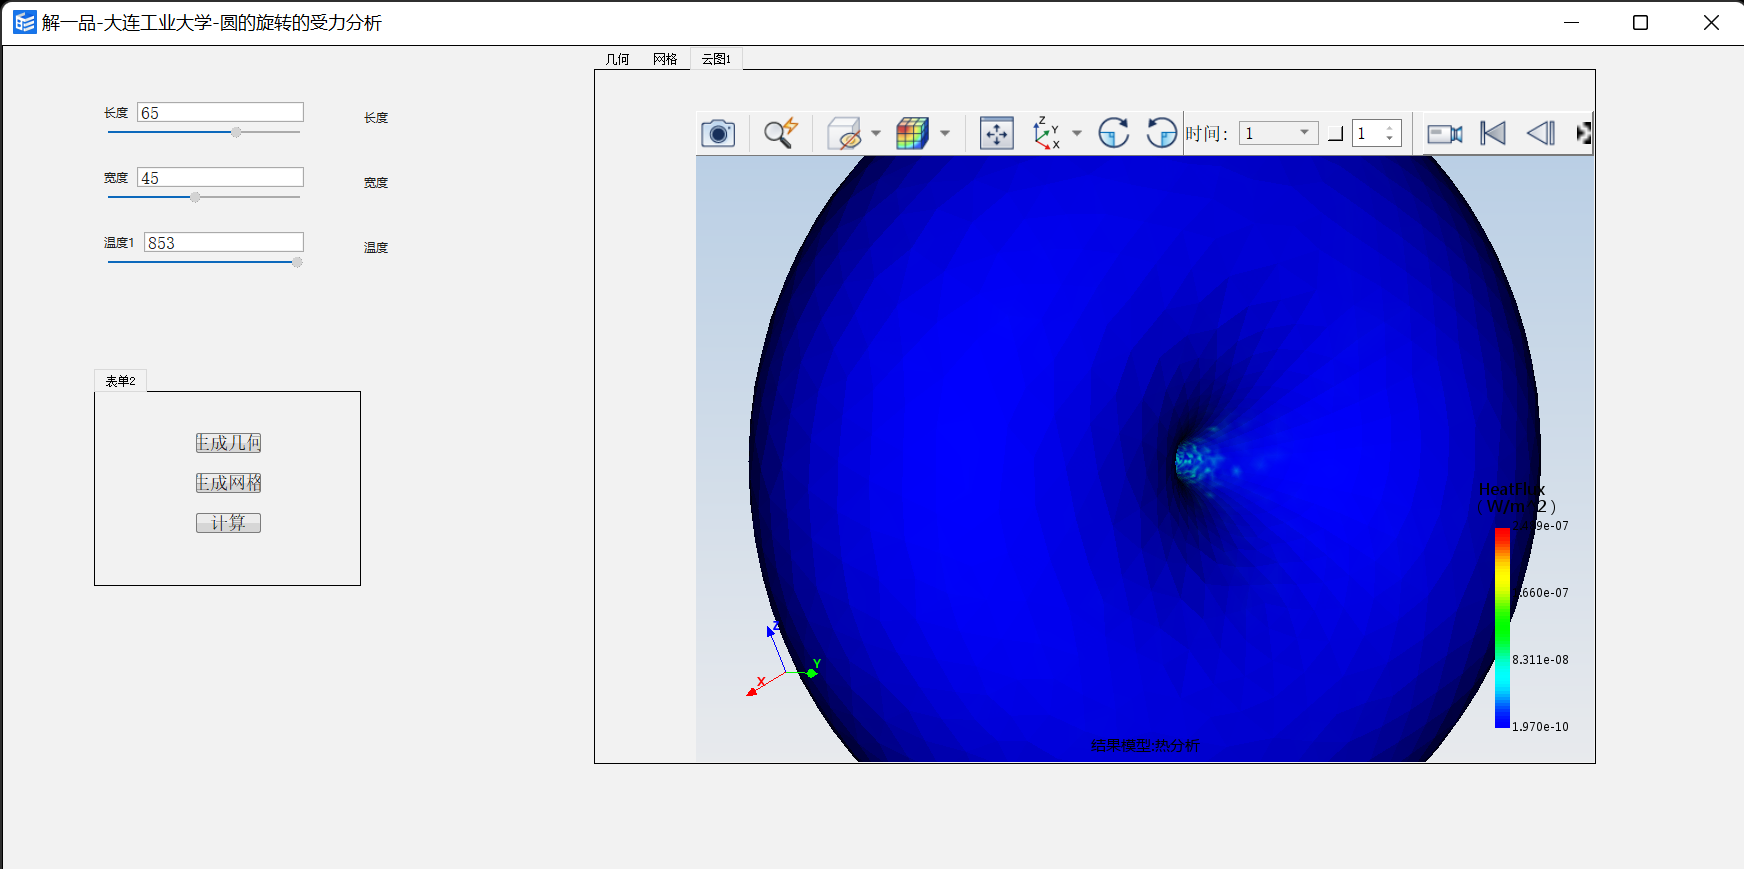Image resolution: width=1744 pixels, height=869 pixels.
Task: Click the coordinate axes triad in viewport
Action: pos(783,658)
